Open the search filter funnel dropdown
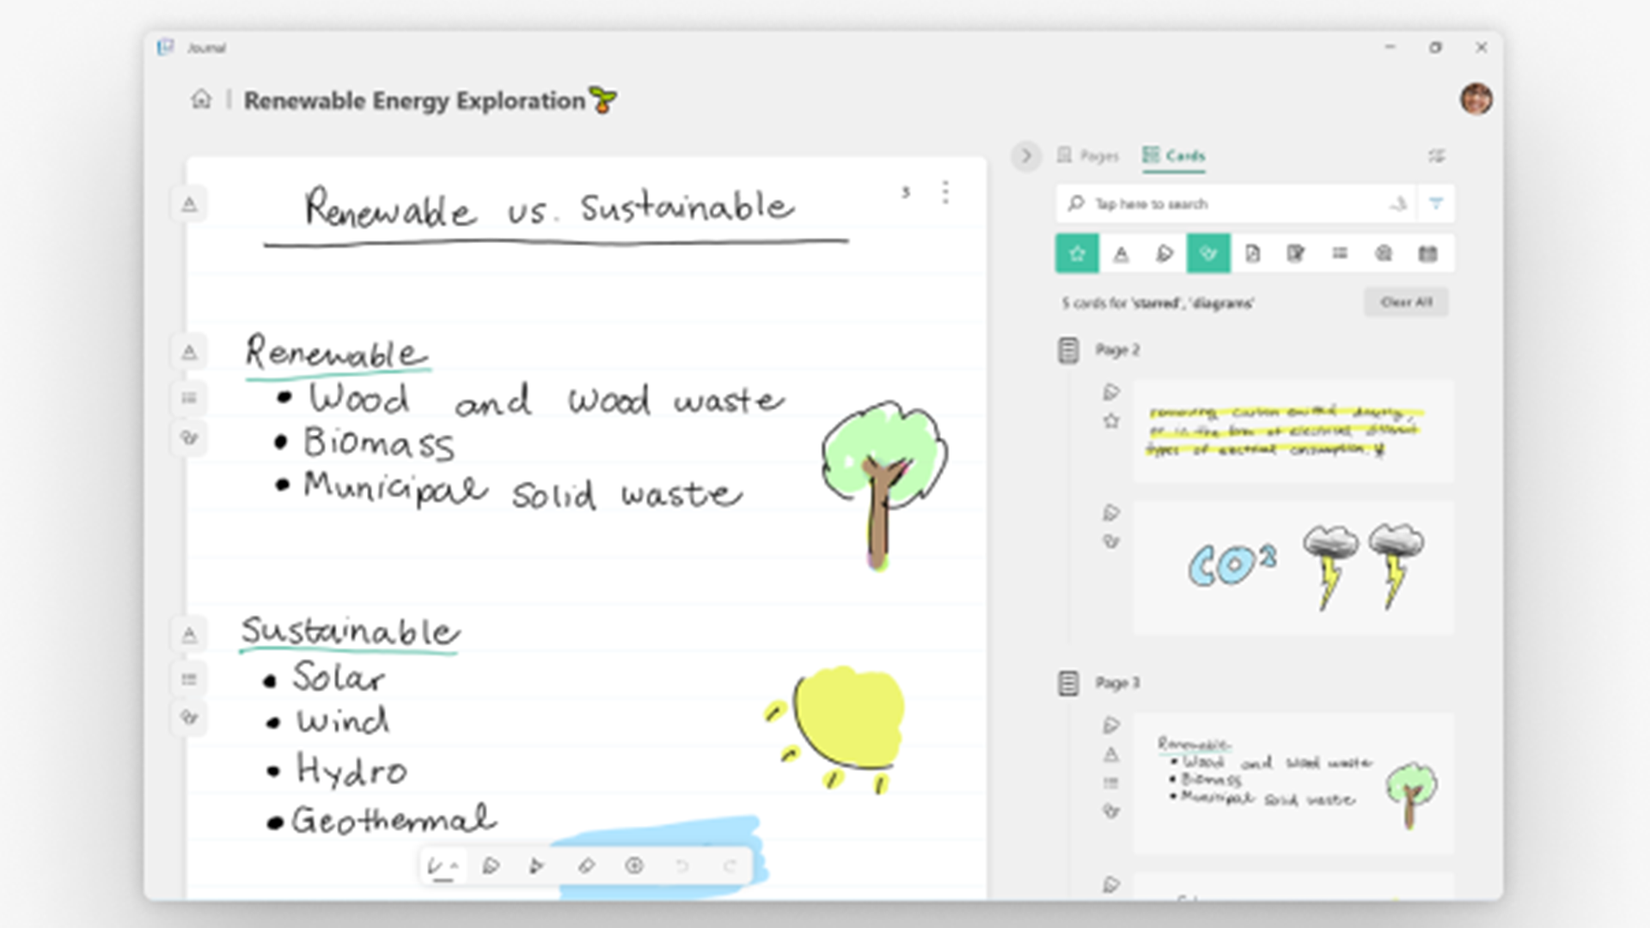Screen dimensions: 1650x928 pyautogui.click(x=1436, y=204)
